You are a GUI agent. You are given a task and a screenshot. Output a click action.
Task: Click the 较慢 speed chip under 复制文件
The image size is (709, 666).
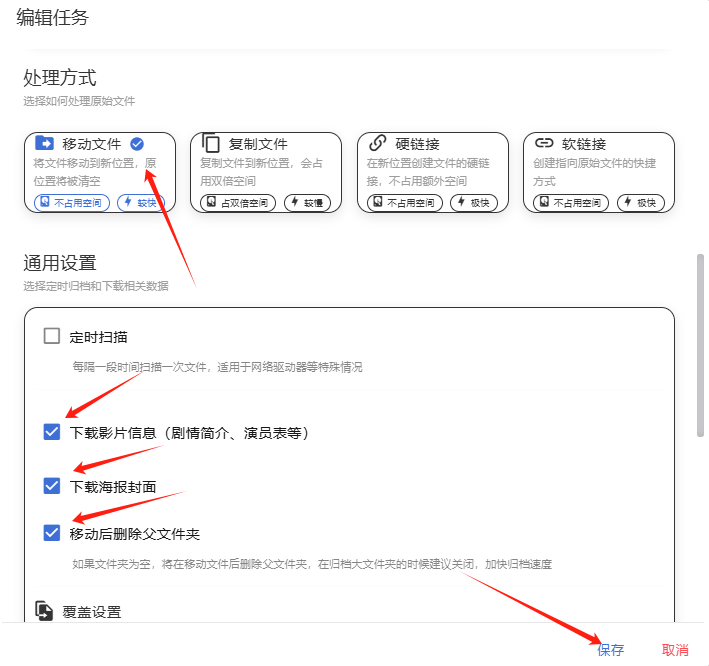307,203
